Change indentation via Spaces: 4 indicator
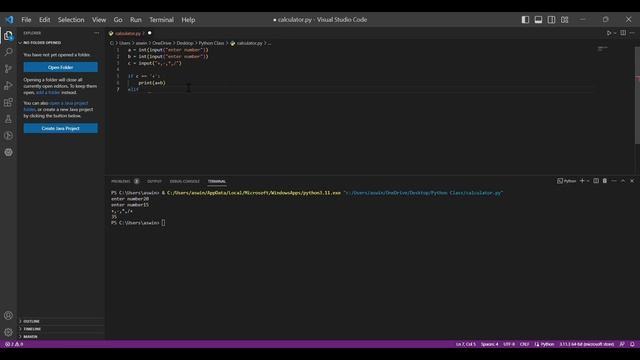640x360 pixels. (x=489, y=344)
